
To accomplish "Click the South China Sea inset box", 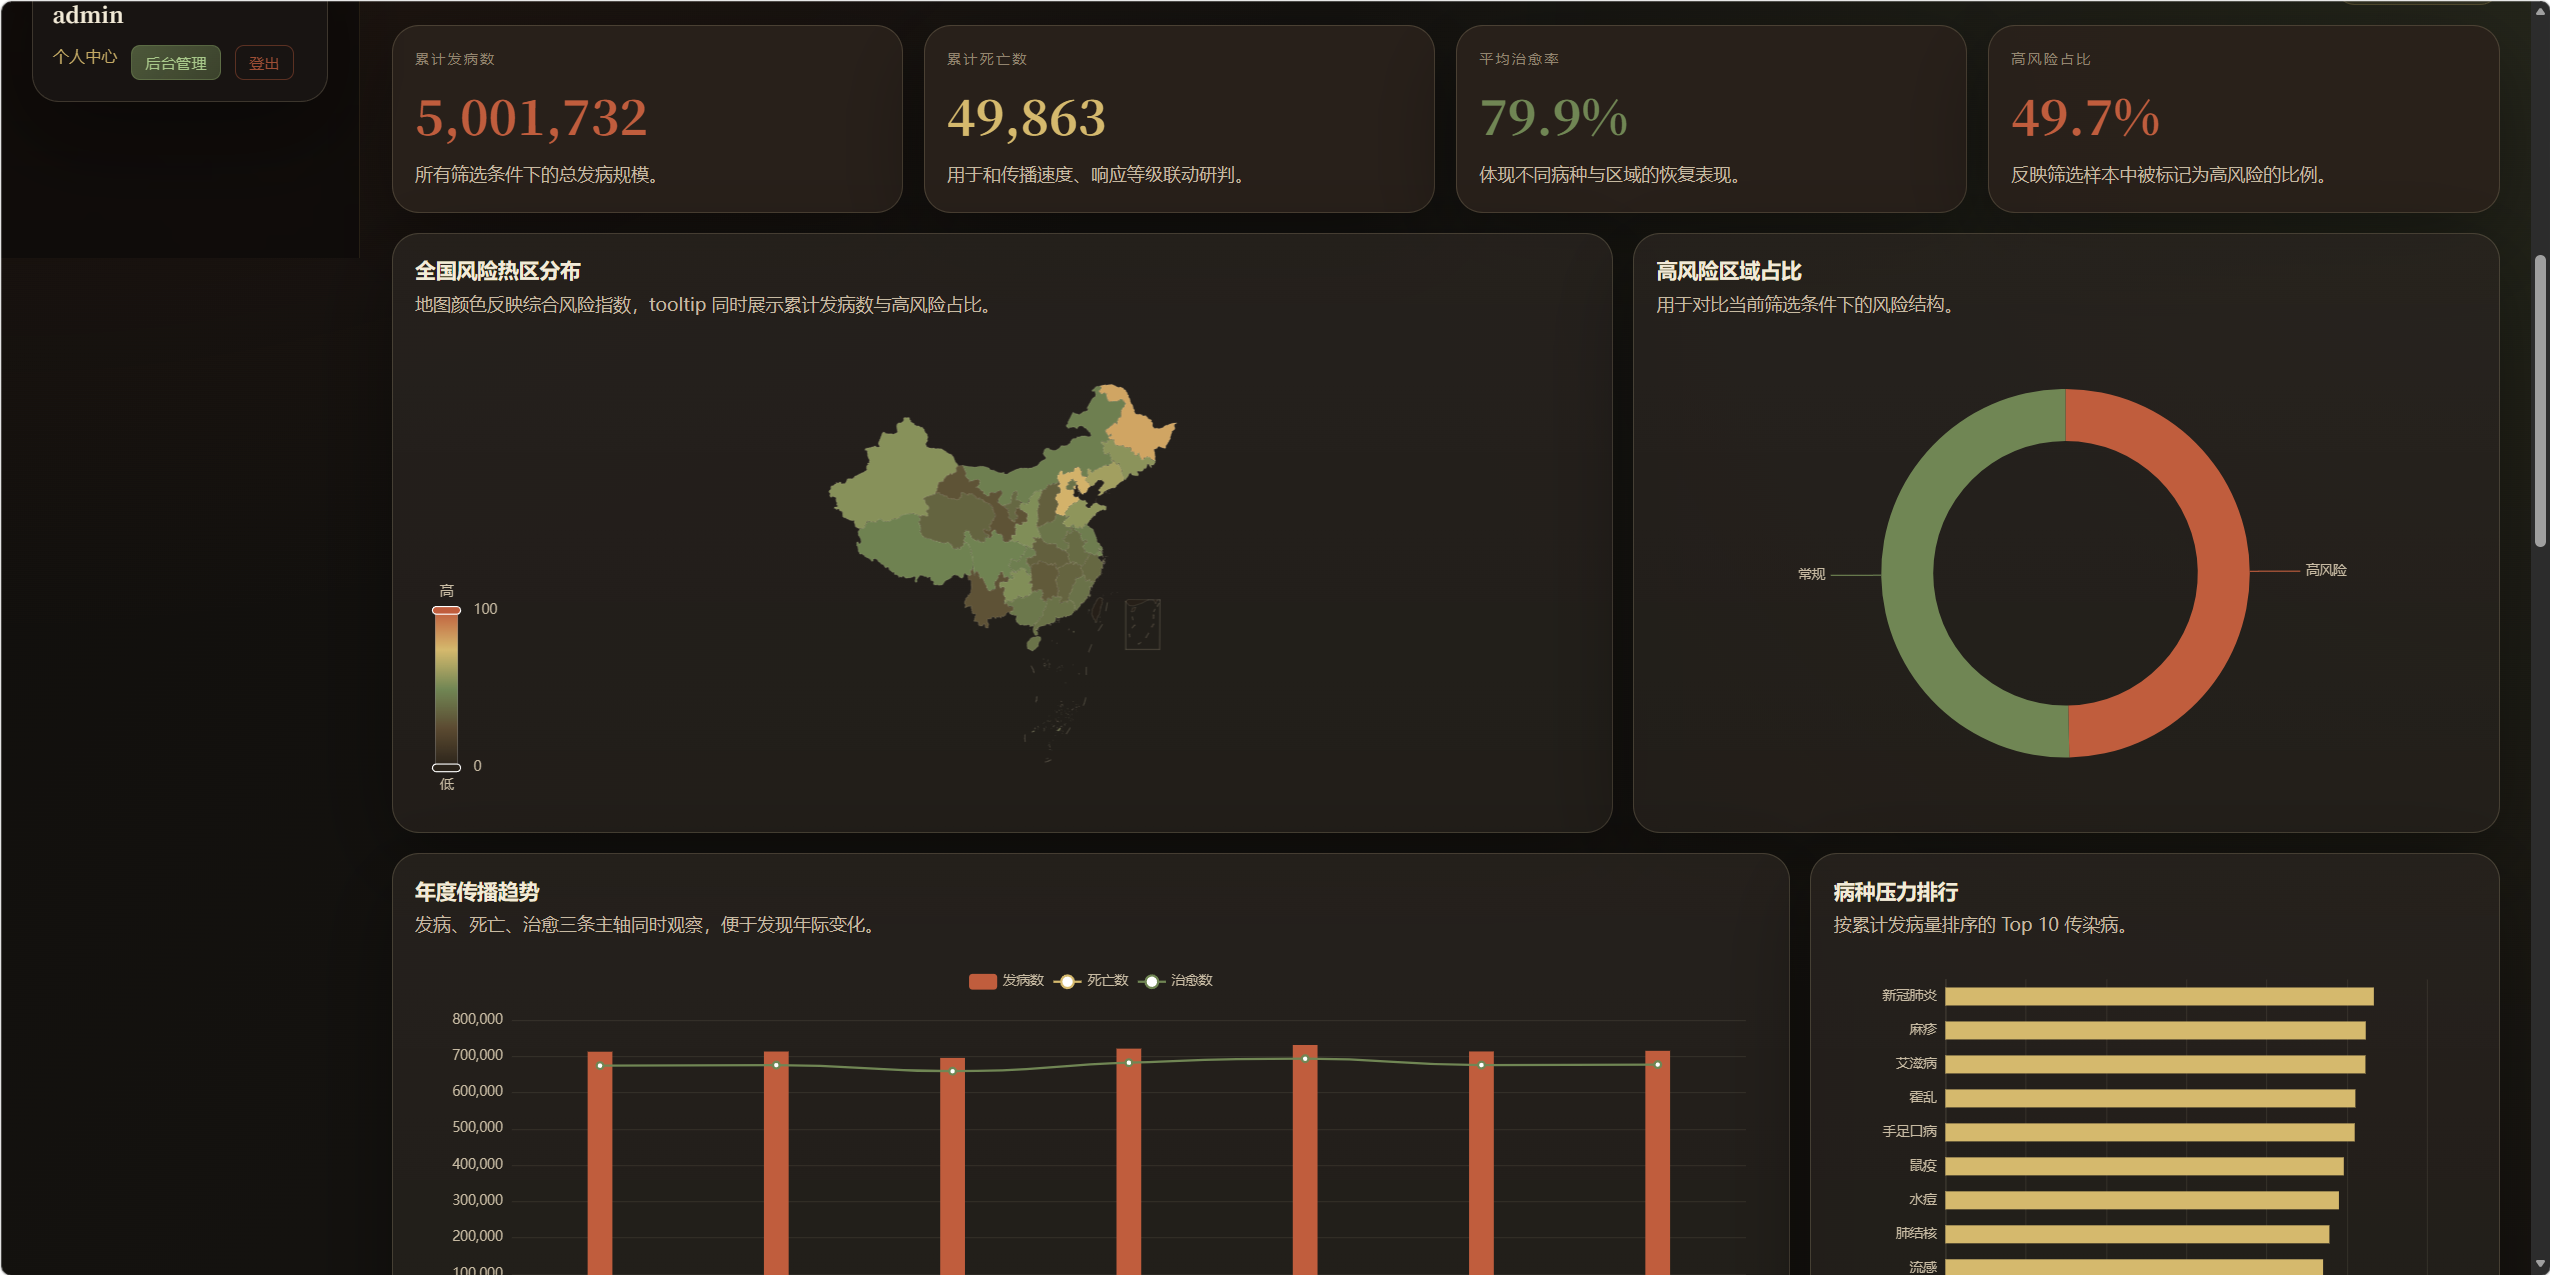I will 1142,624.
